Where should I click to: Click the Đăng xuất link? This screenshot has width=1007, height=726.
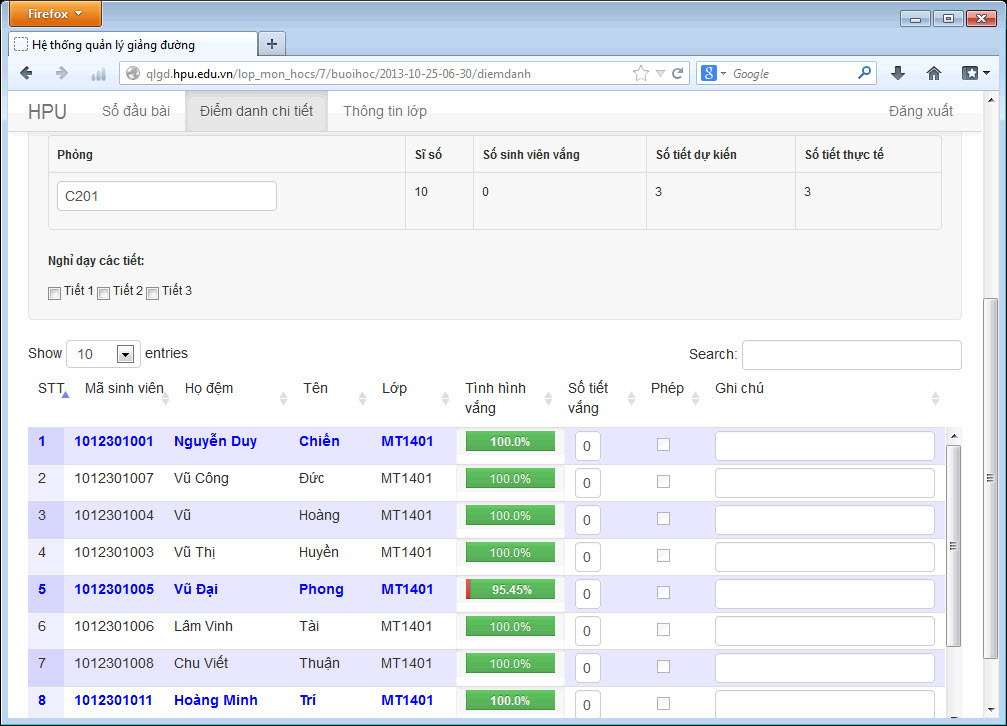click(920, 111)
